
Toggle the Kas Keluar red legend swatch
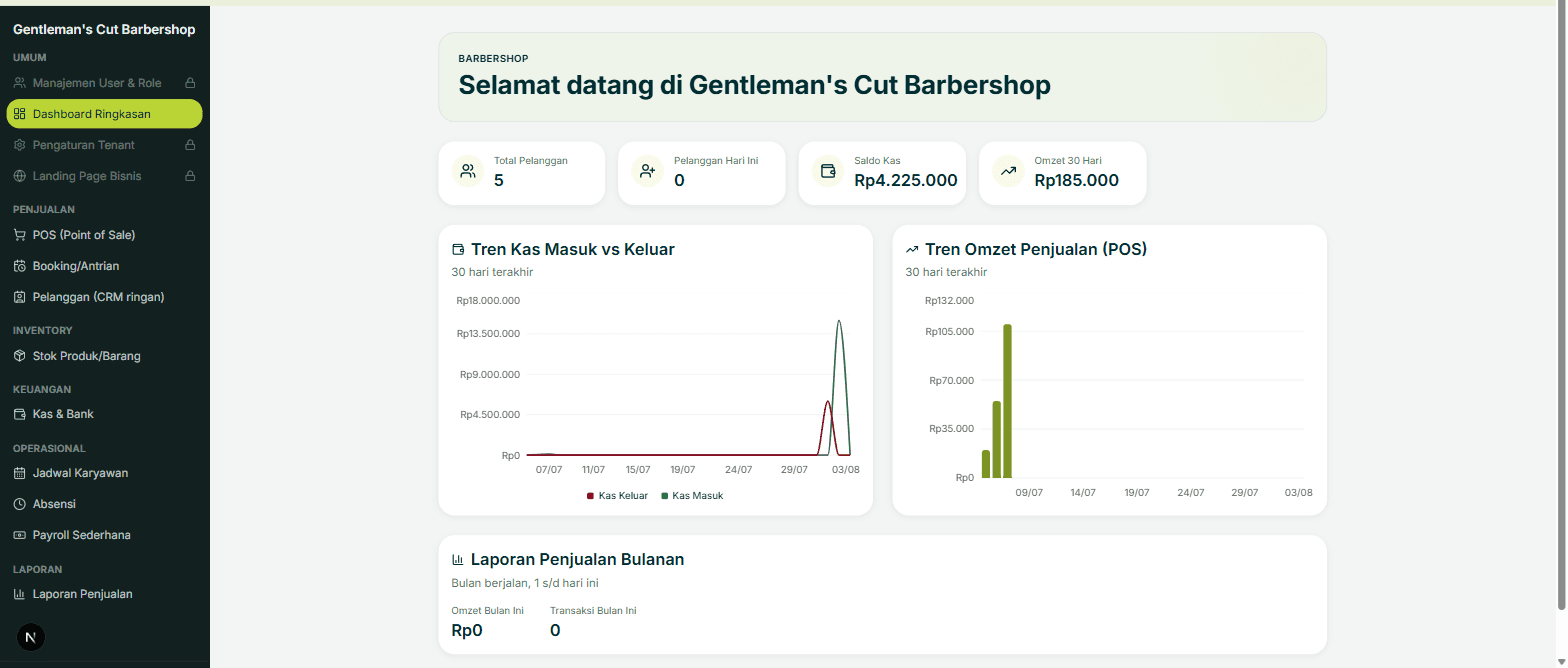click(x=590, y=496)
